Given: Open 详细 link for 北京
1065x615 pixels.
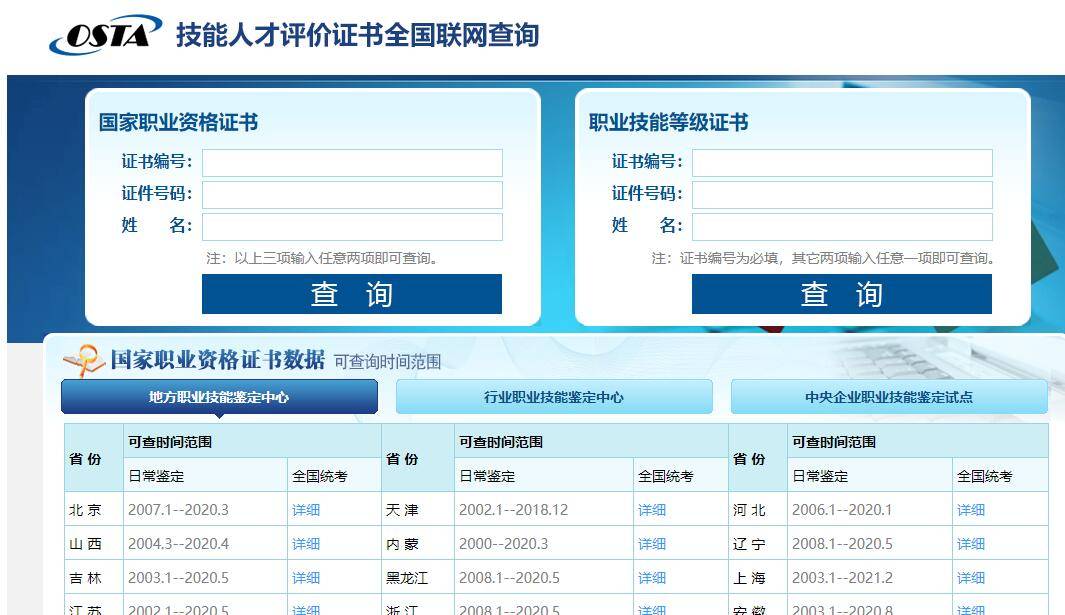Looking at the screenshot, I should click(x=306, y=510).
